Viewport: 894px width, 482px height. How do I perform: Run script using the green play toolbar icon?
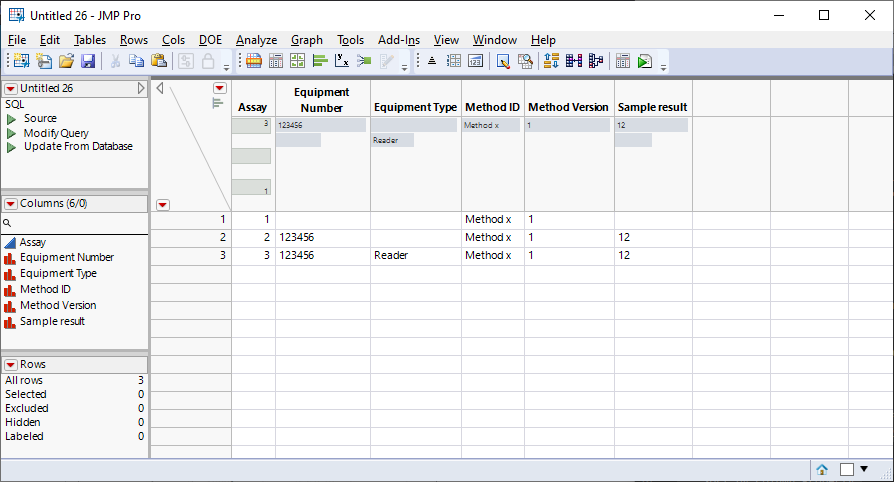pos(645,61)
